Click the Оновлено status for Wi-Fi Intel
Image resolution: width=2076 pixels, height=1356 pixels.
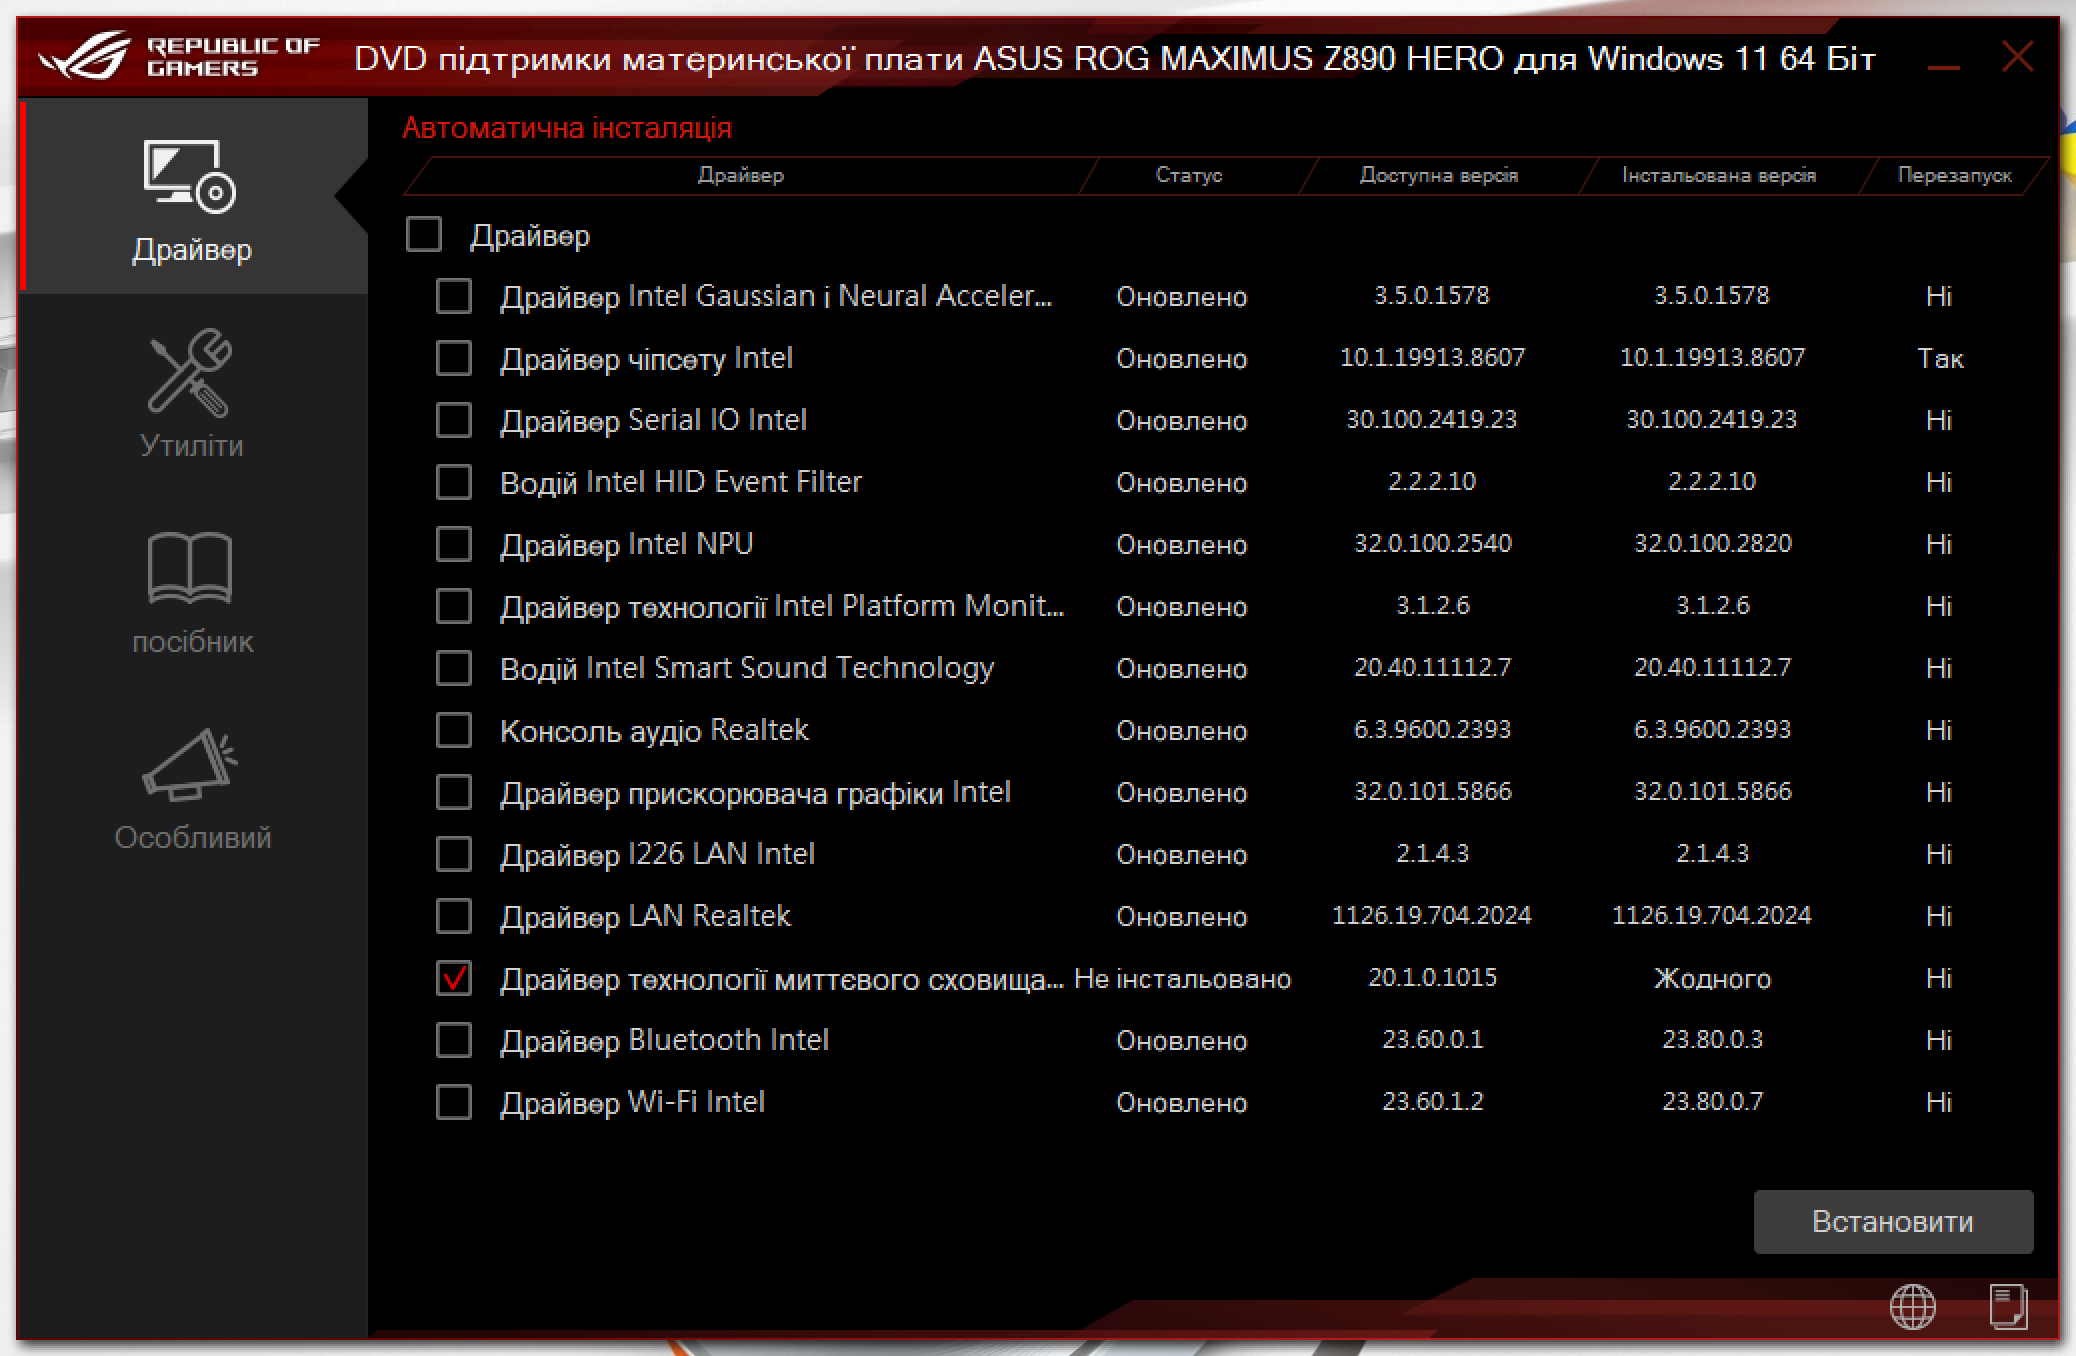point(1181,1103)
